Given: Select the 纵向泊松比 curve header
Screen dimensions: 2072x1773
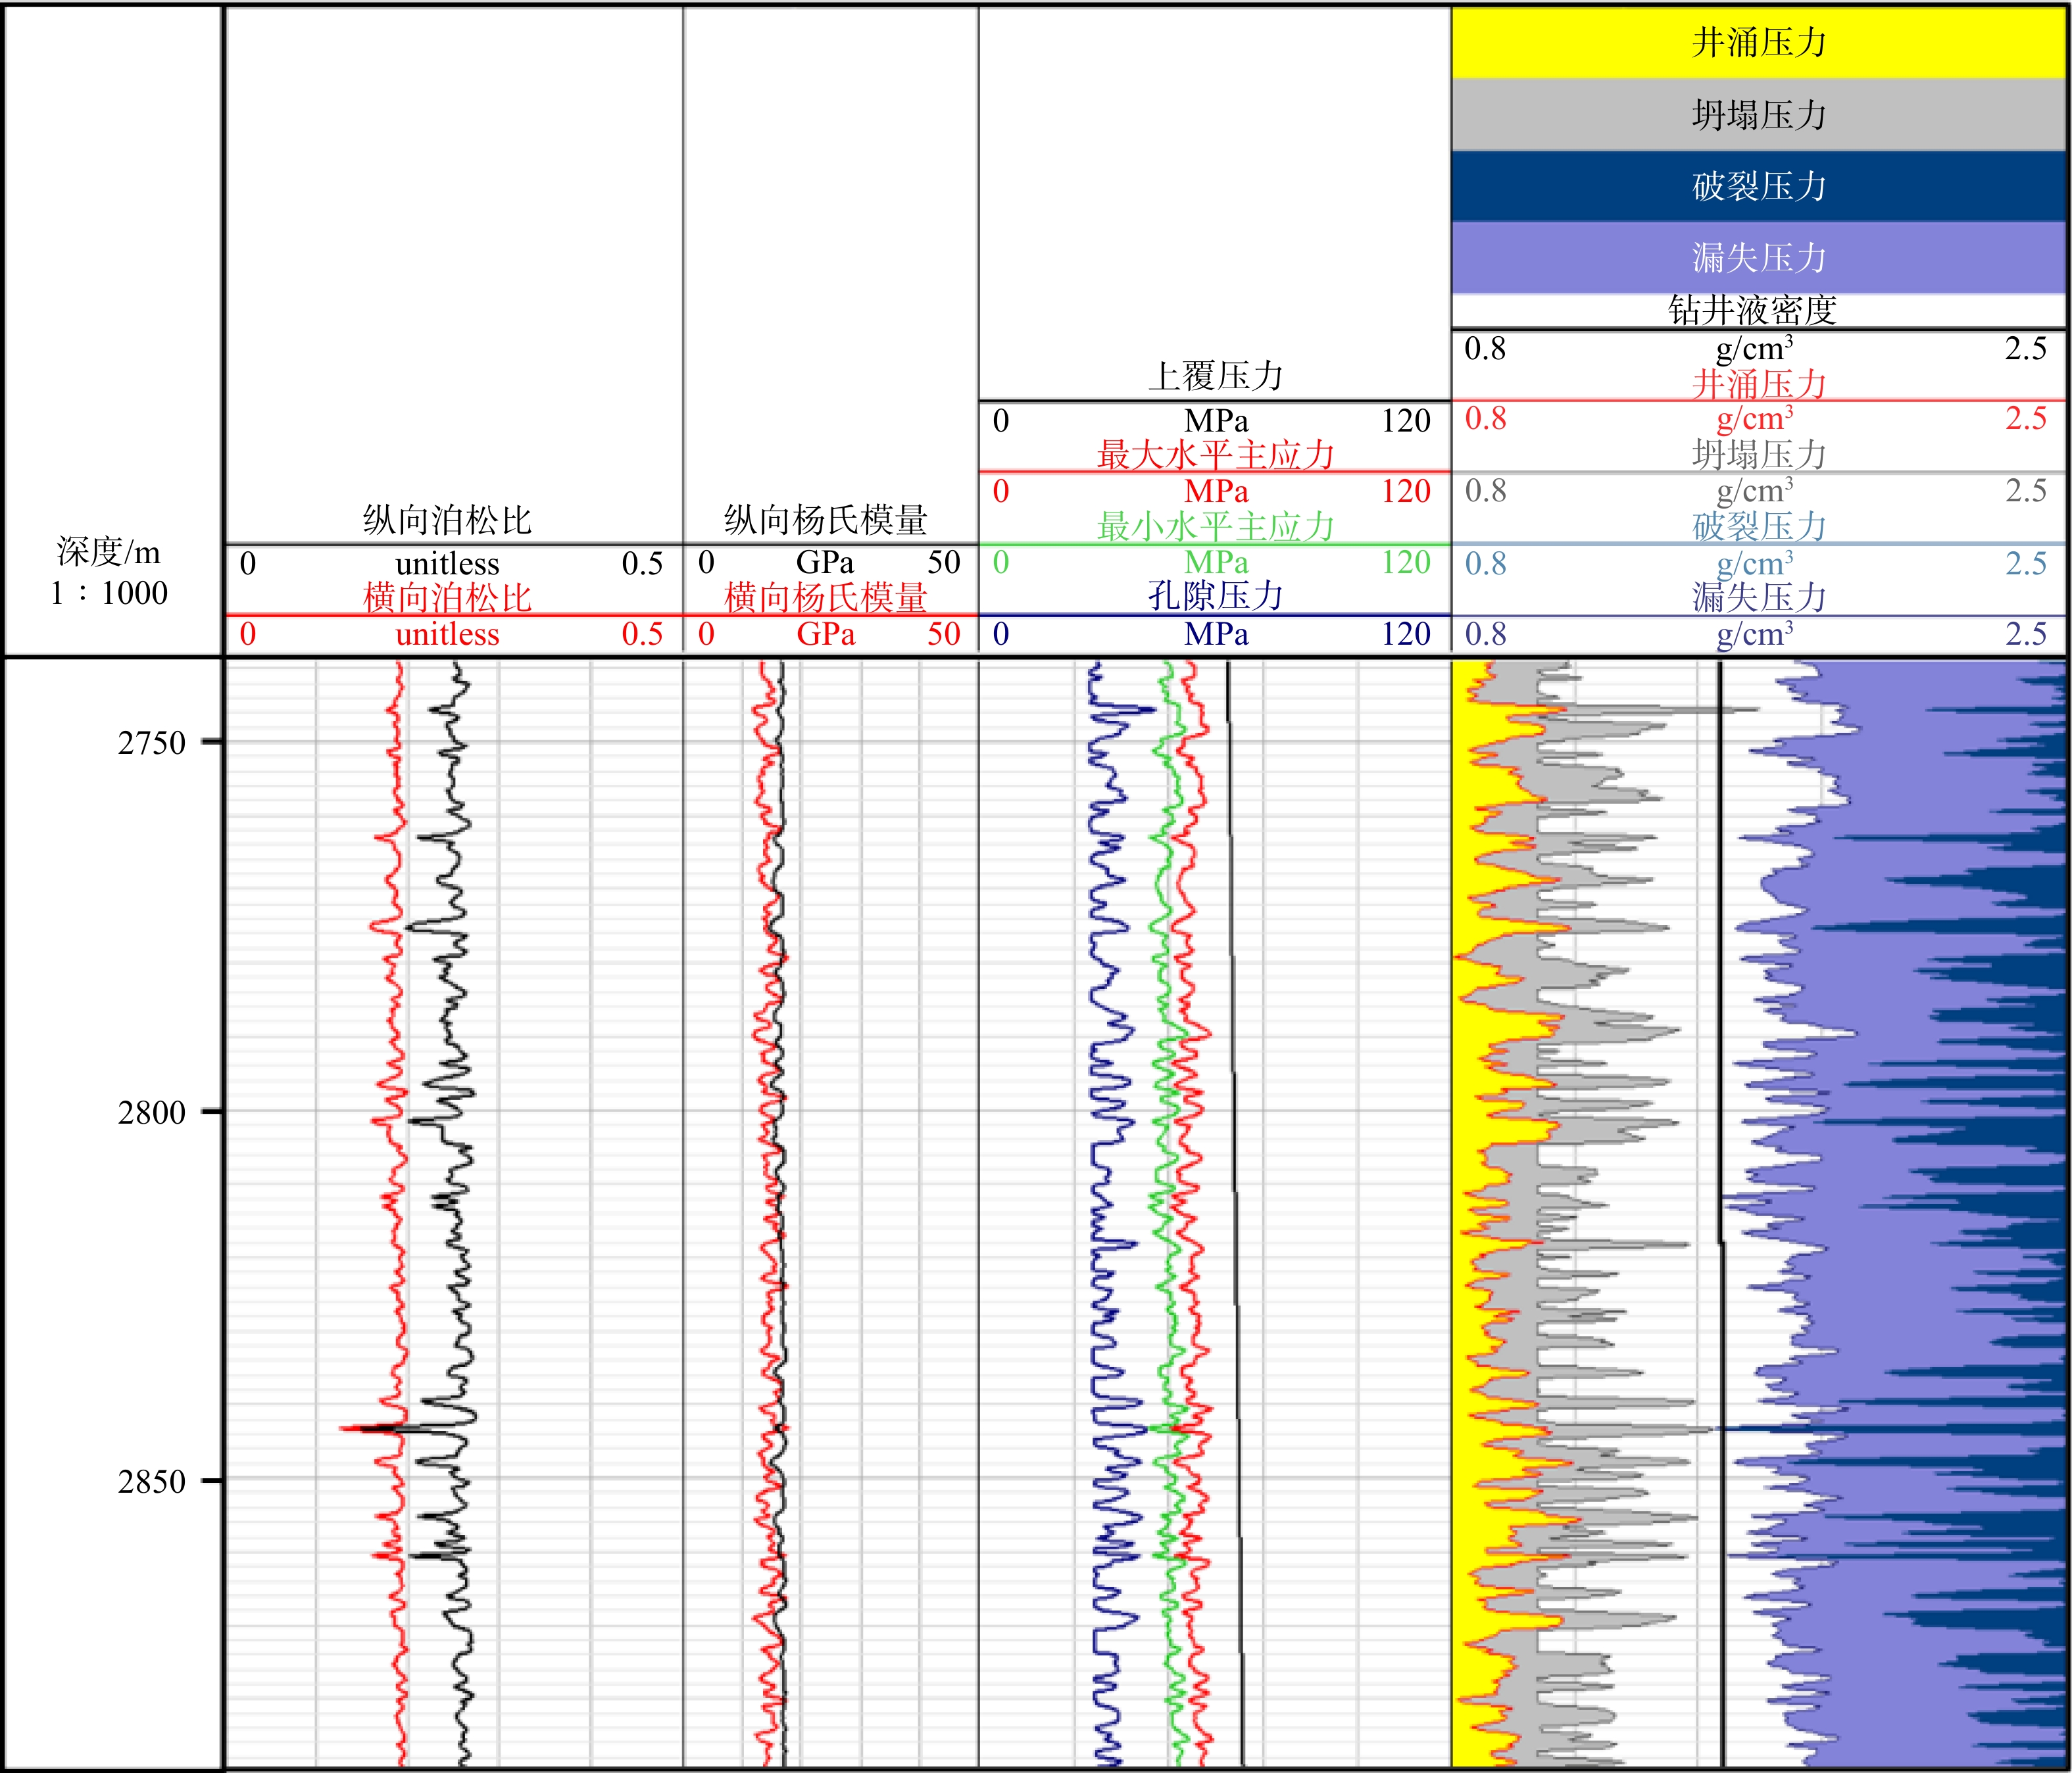Looking at the screenshot, I should [447, 520].
